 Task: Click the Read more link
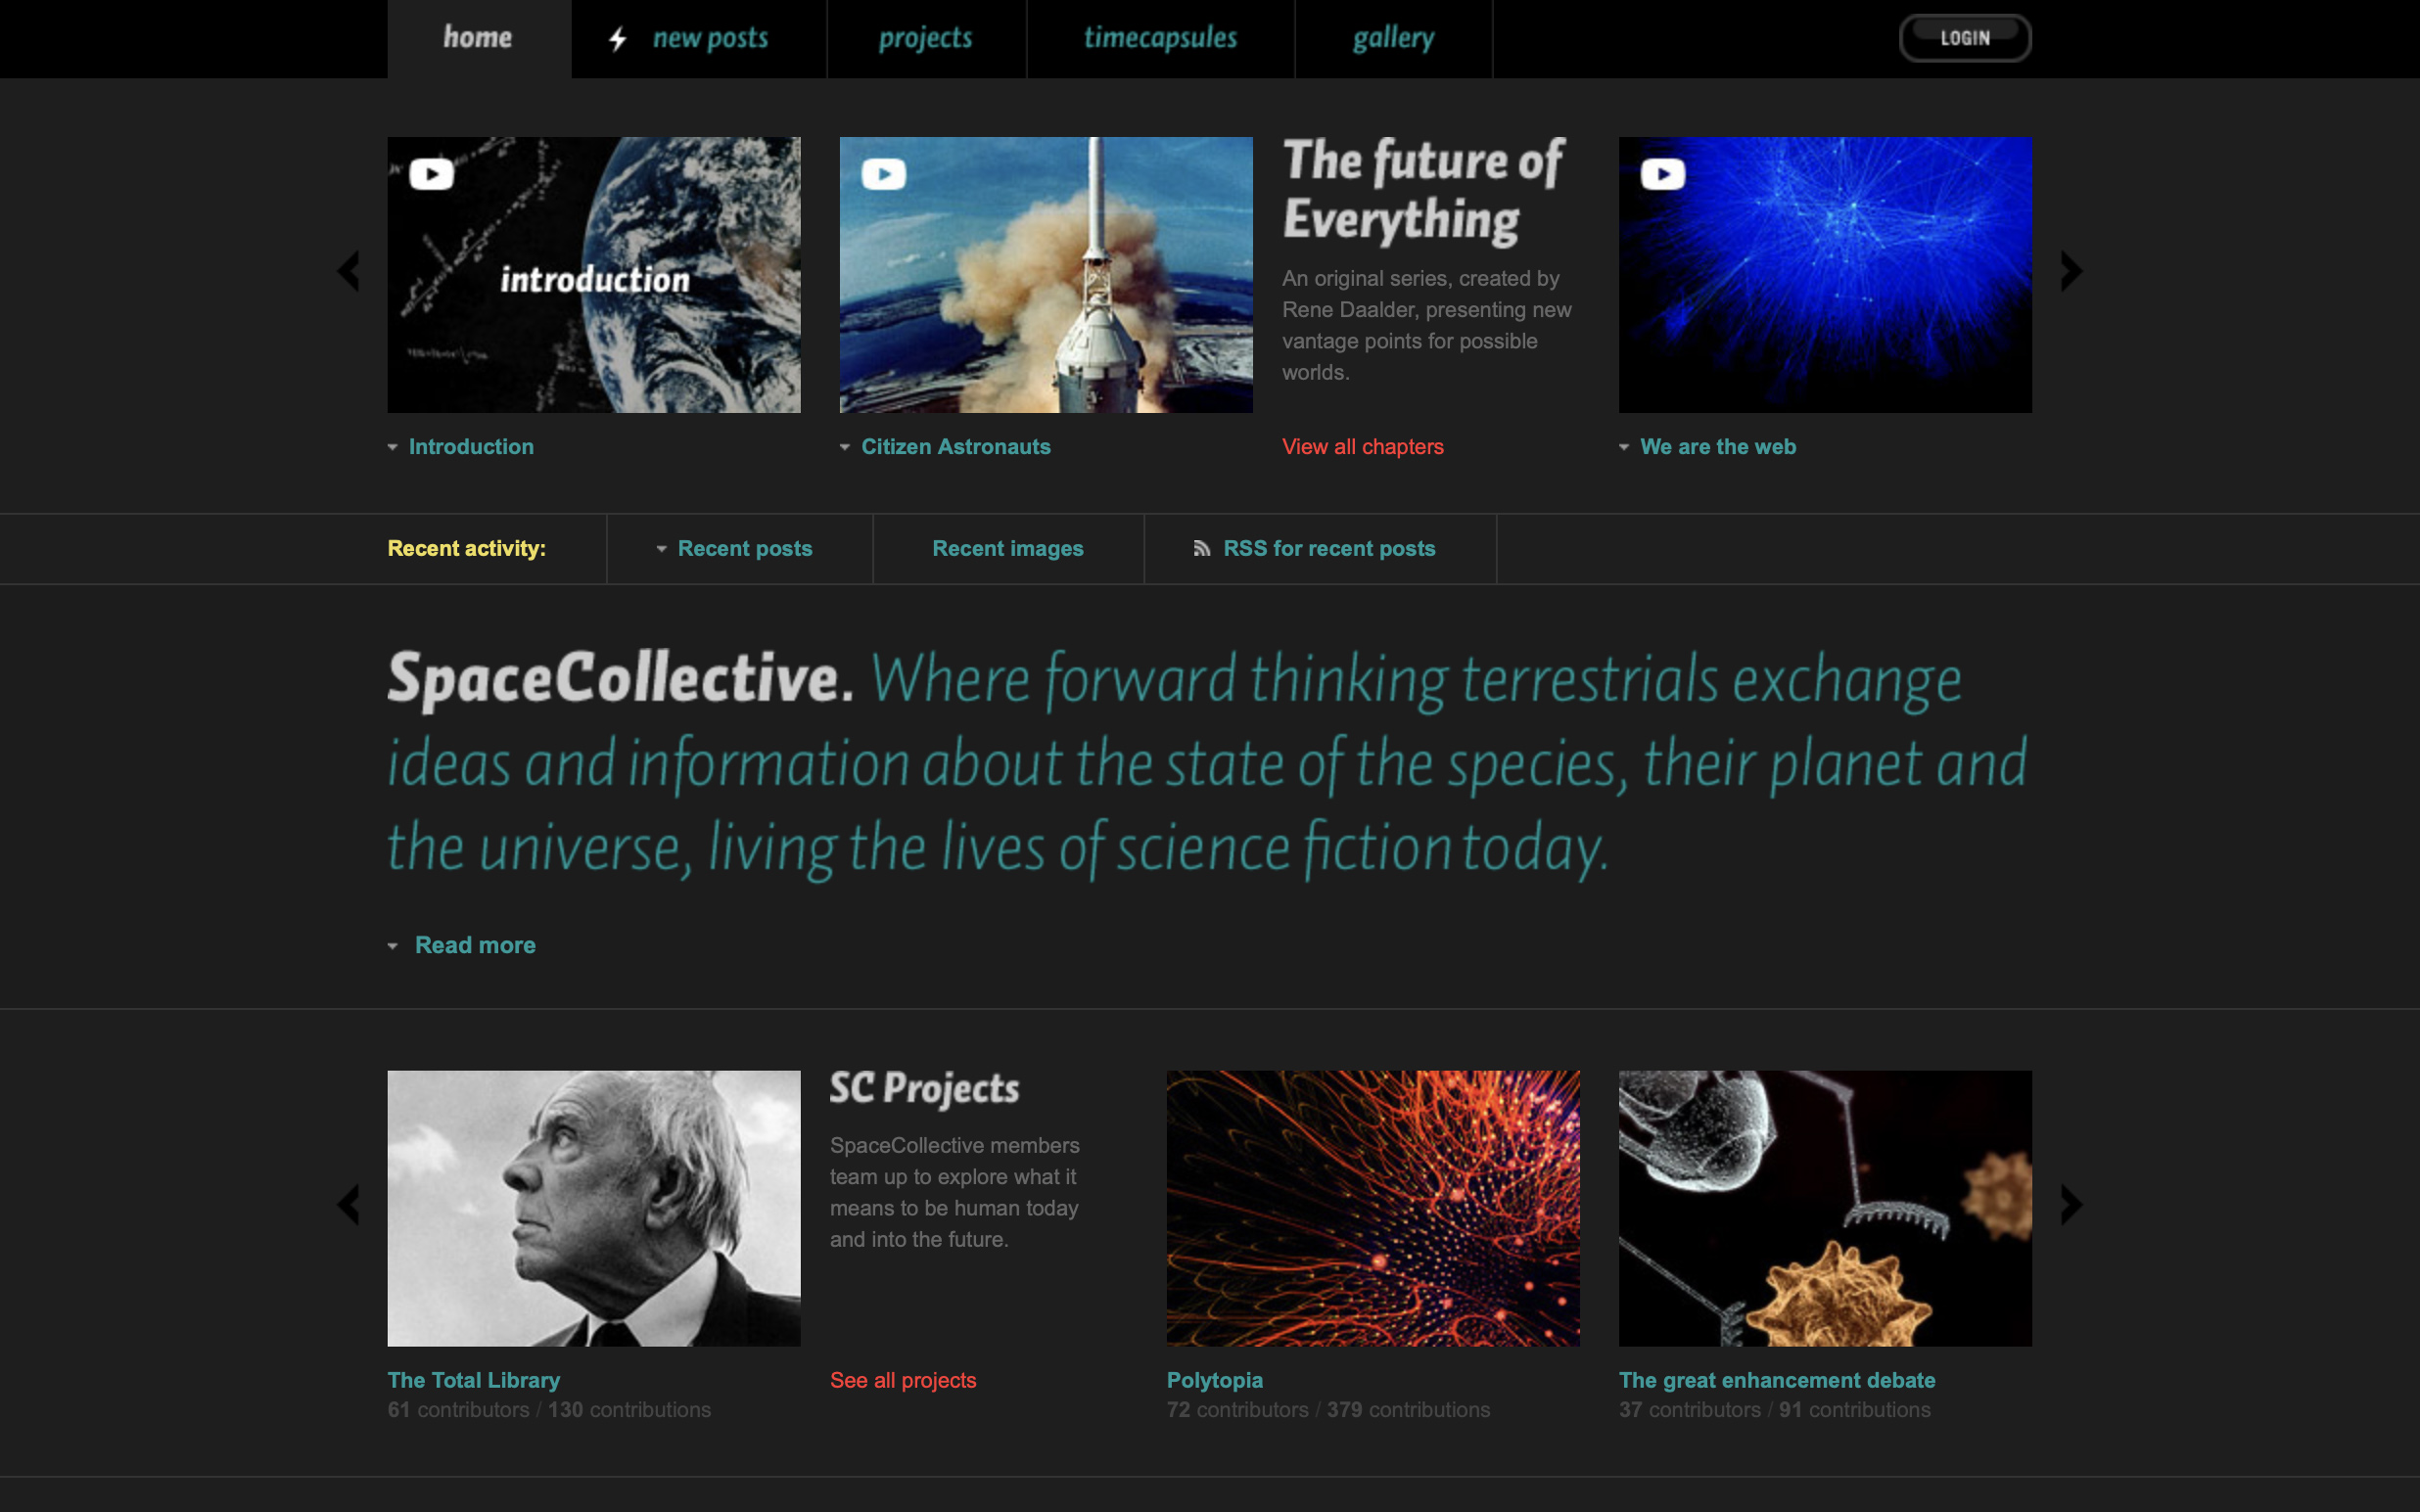[475, 945]
